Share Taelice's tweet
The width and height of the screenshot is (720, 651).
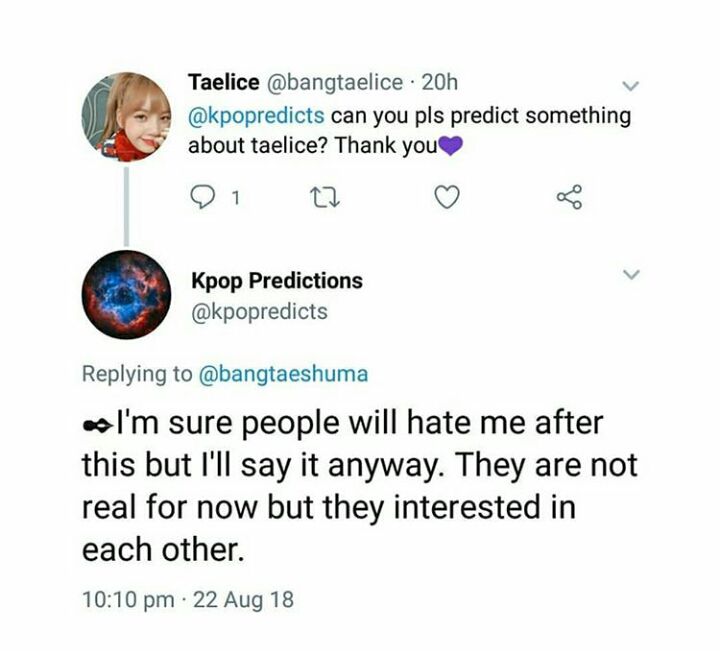click(568, 200)
